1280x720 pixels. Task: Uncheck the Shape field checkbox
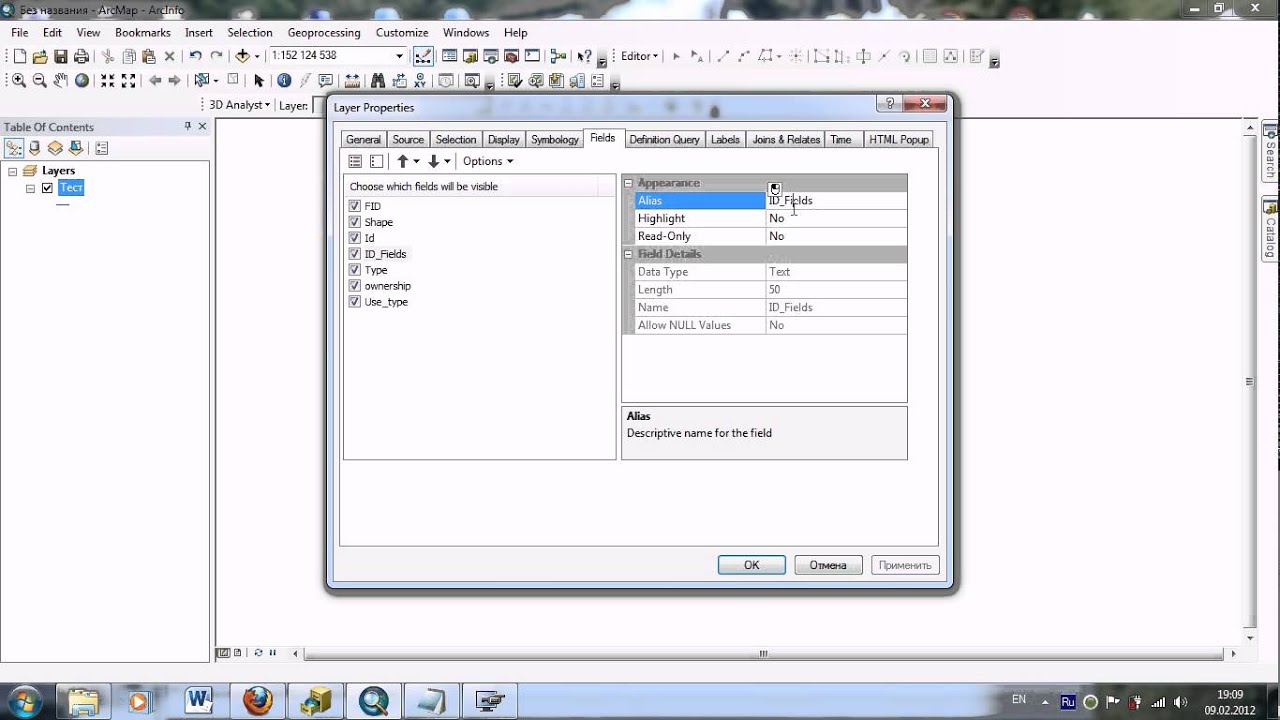(354, 222)
